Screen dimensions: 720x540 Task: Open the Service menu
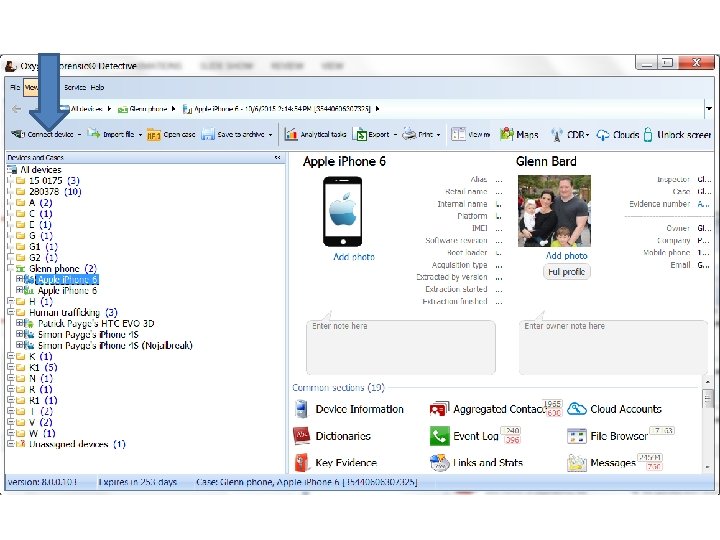[75, 87]
